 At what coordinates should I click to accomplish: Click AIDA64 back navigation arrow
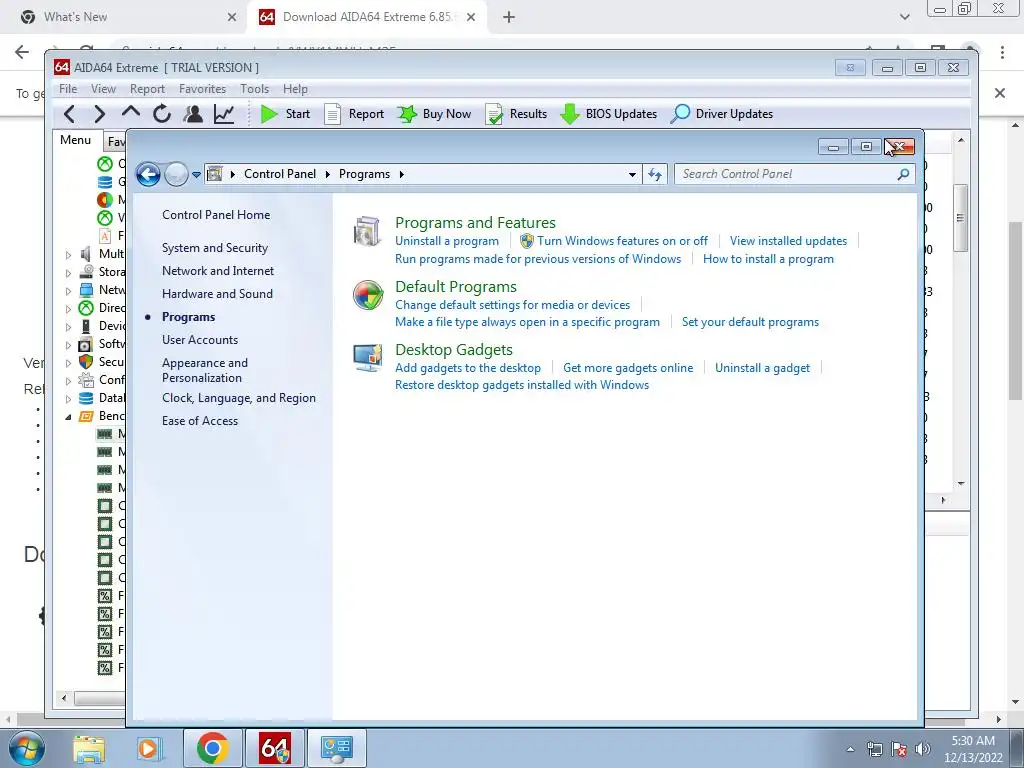click(70, 114)
